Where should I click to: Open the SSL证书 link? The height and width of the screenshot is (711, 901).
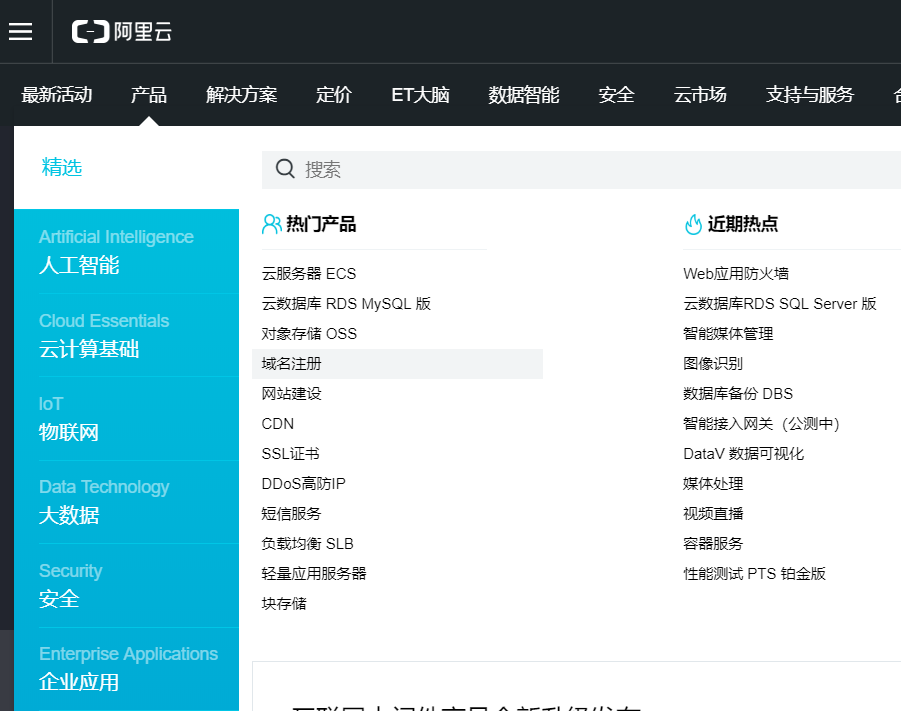pyautogui.click(x=290, y=453)
